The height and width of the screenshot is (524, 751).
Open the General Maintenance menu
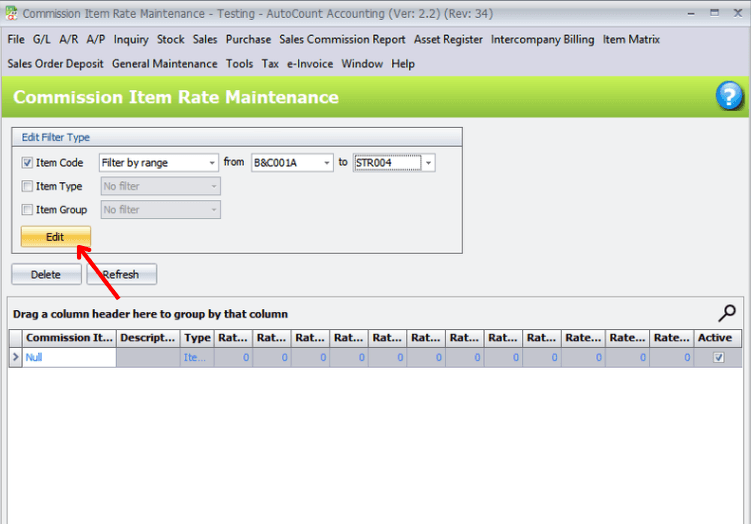164,63
